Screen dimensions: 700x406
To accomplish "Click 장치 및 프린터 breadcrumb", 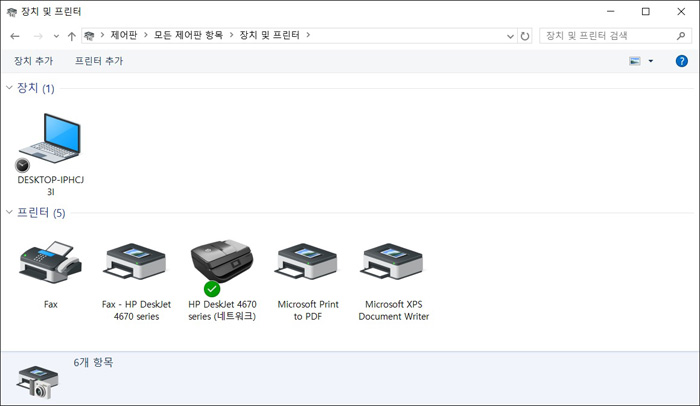I will pos(269,35).
